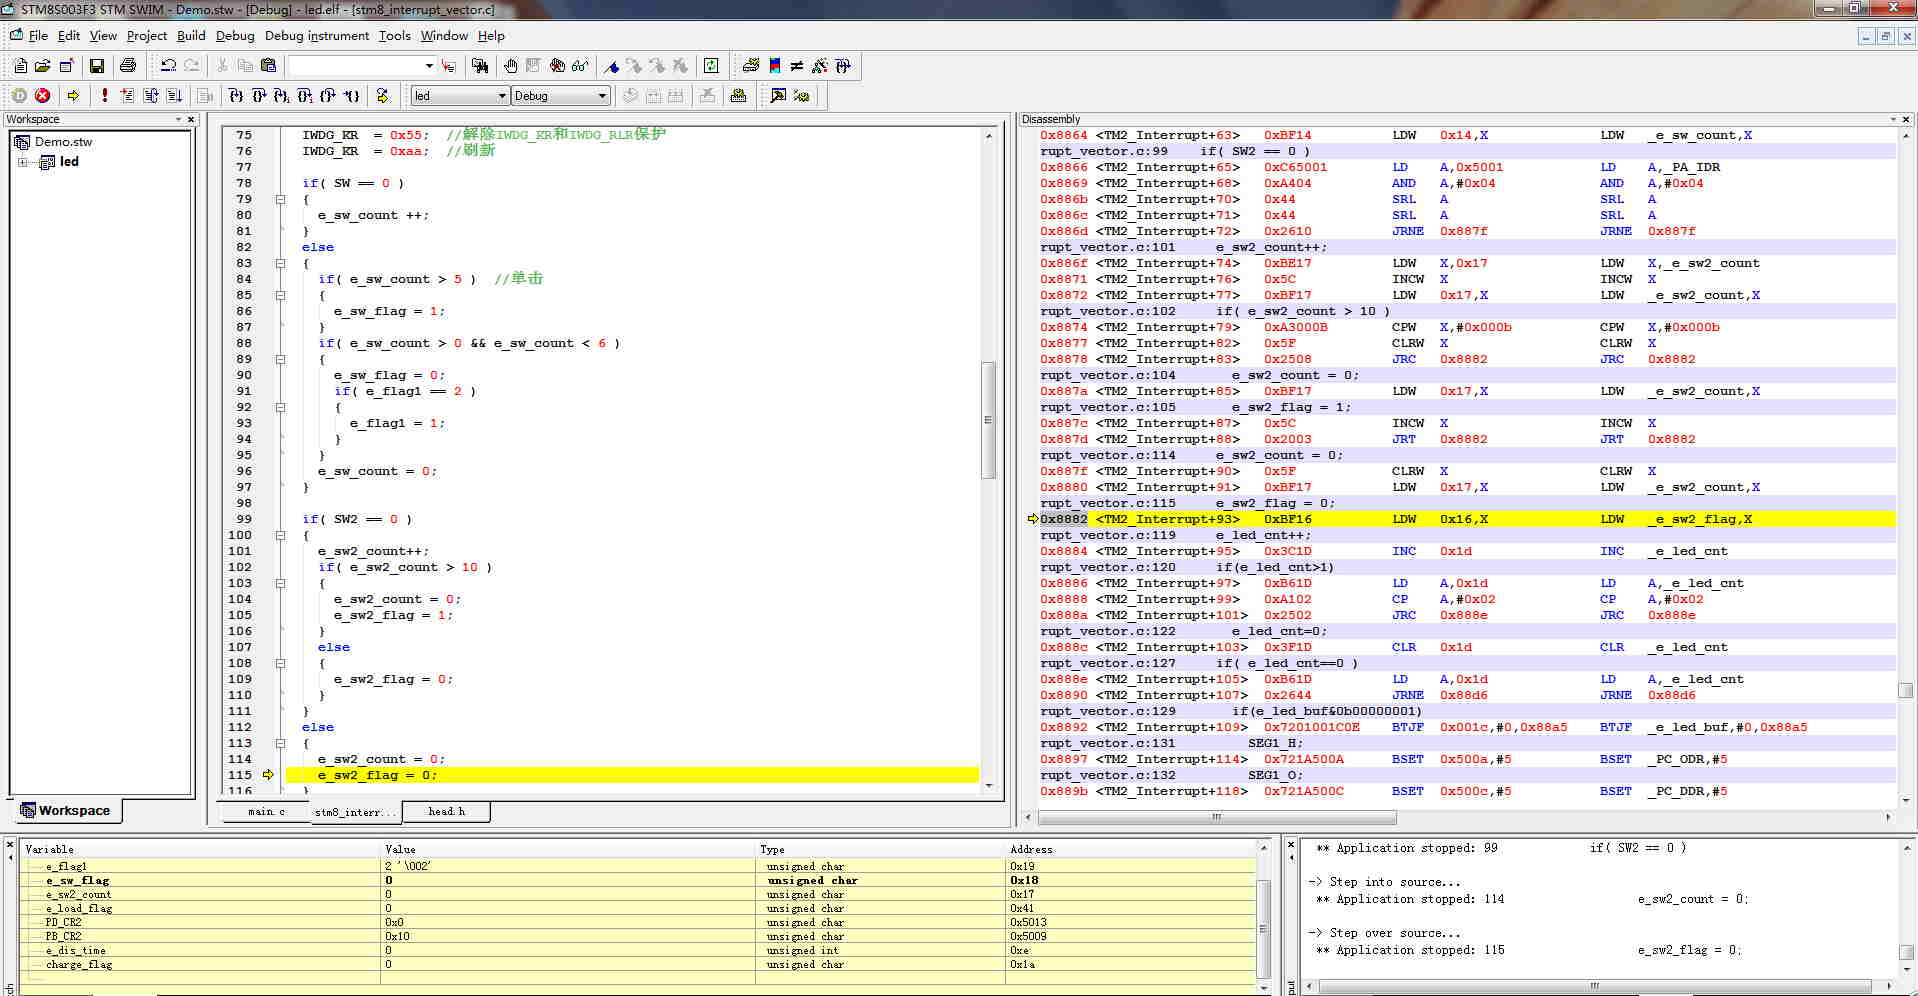This screenshot has height=996, width=1918.
Task: Collapse the code fold at line 89
Action: click(x=280, y=359)
